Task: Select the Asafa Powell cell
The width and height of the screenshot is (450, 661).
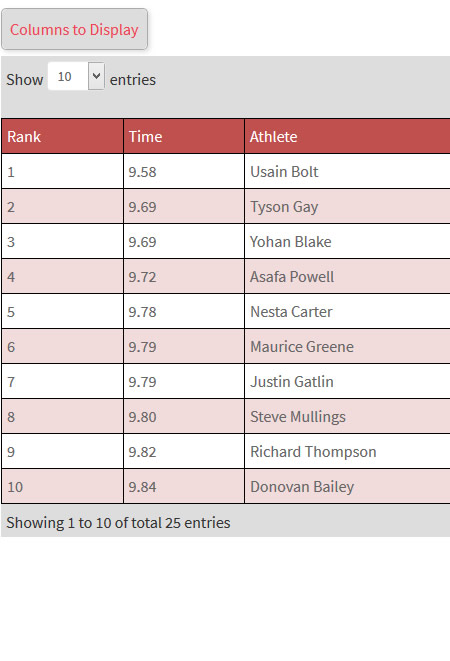Action: pos(348,276)
